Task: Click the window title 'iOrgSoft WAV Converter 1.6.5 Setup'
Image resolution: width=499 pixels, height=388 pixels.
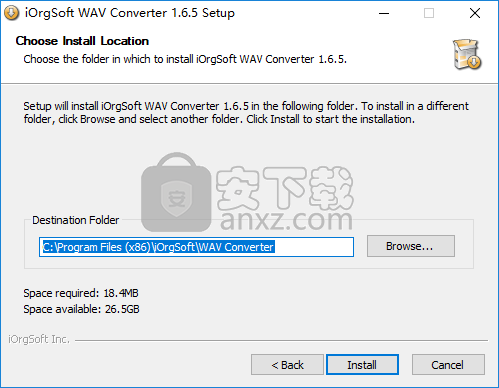Action: click(130, 13)
